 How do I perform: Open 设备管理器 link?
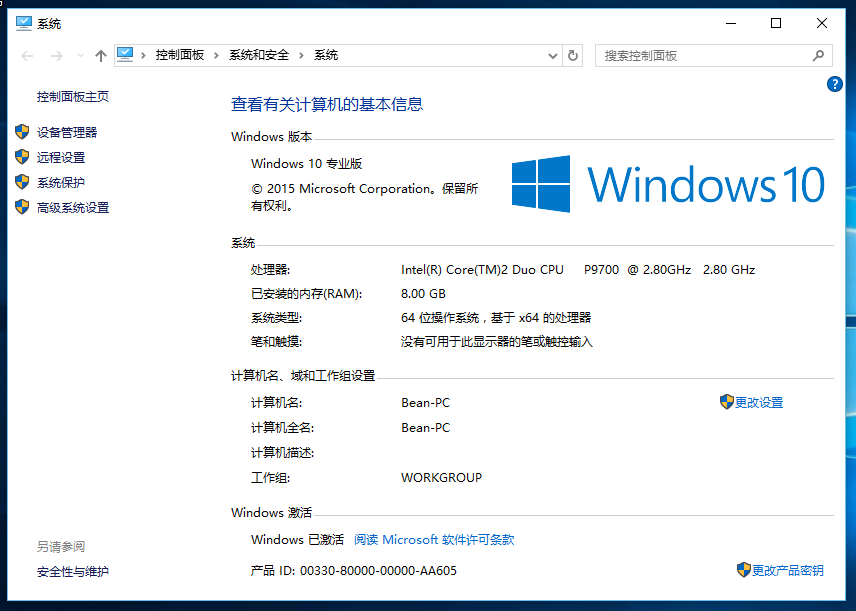coord(67,132)
